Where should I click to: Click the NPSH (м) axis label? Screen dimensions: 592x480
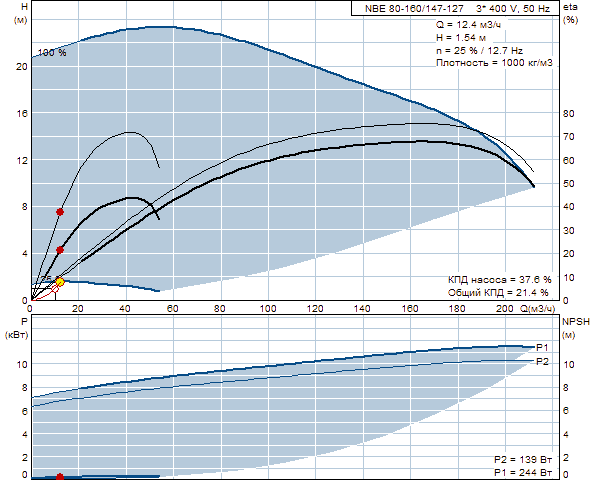(x=575, y=328)
